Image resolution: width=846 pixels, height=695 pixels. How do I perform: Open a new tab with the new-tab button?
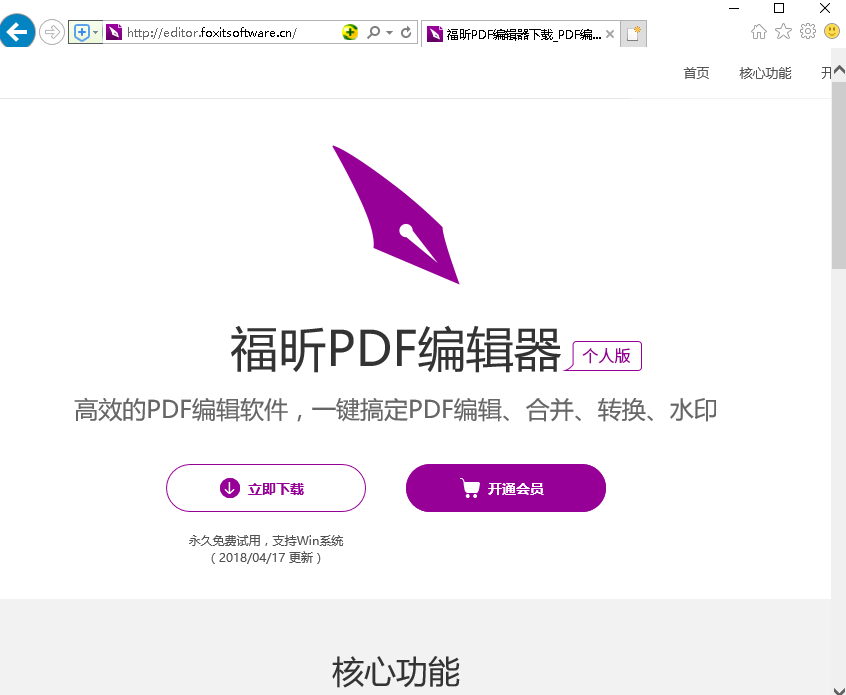(633, 34)
